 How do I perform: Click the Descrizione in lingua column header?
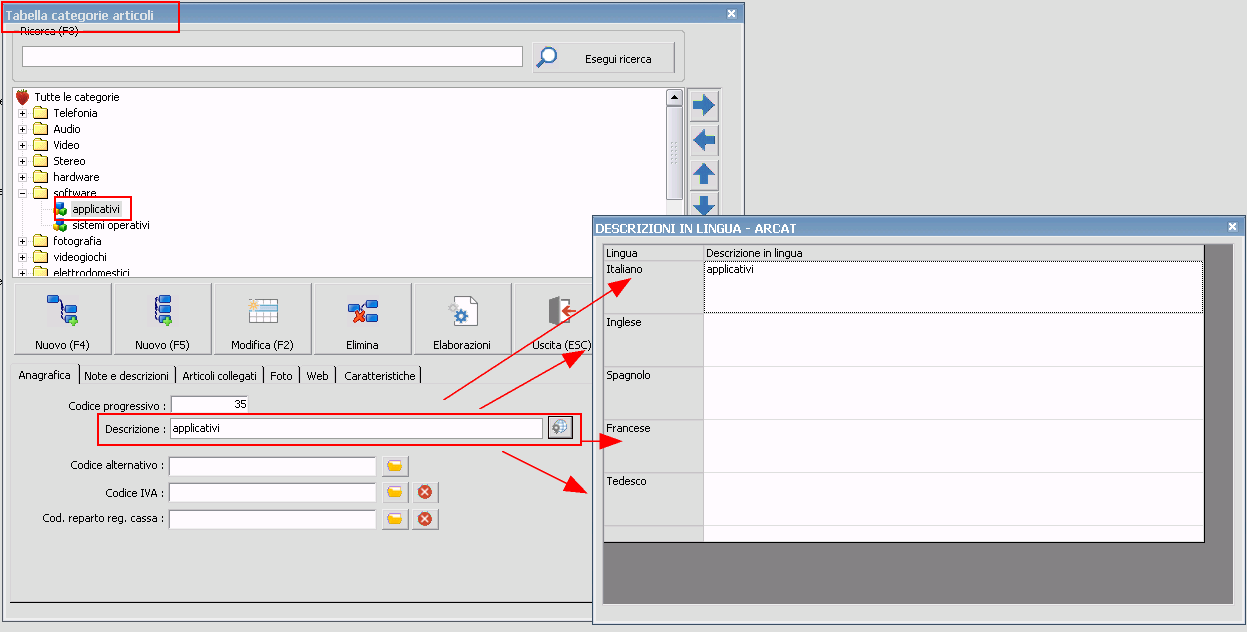pos(953,253)
